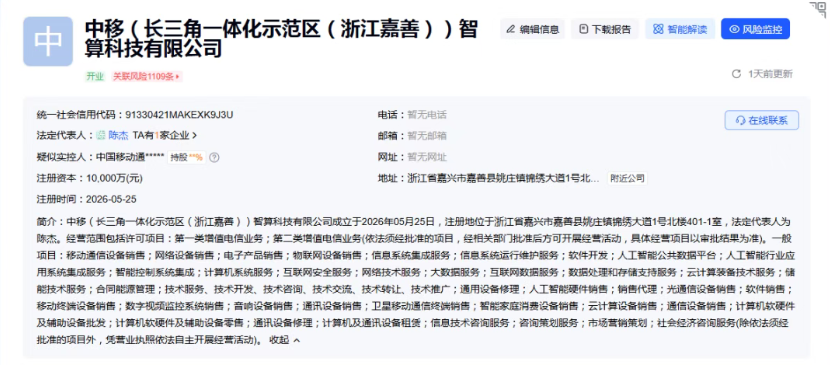This screenshot has height=368, width=830.
Task: Click the 智能解读 AI icon
Action: [x=658, y=29]
